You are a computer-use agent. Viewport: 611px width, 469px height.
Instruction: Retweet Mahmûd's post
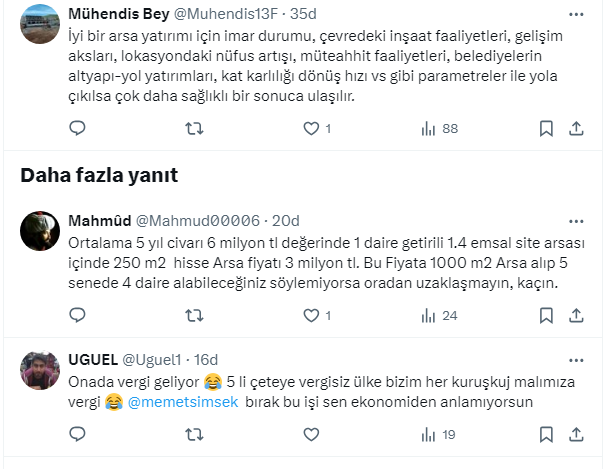(196, 316)
